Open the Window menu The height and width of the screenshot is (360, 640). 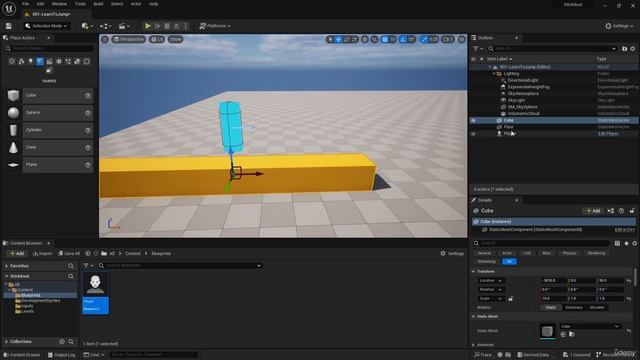click(59, 4)
